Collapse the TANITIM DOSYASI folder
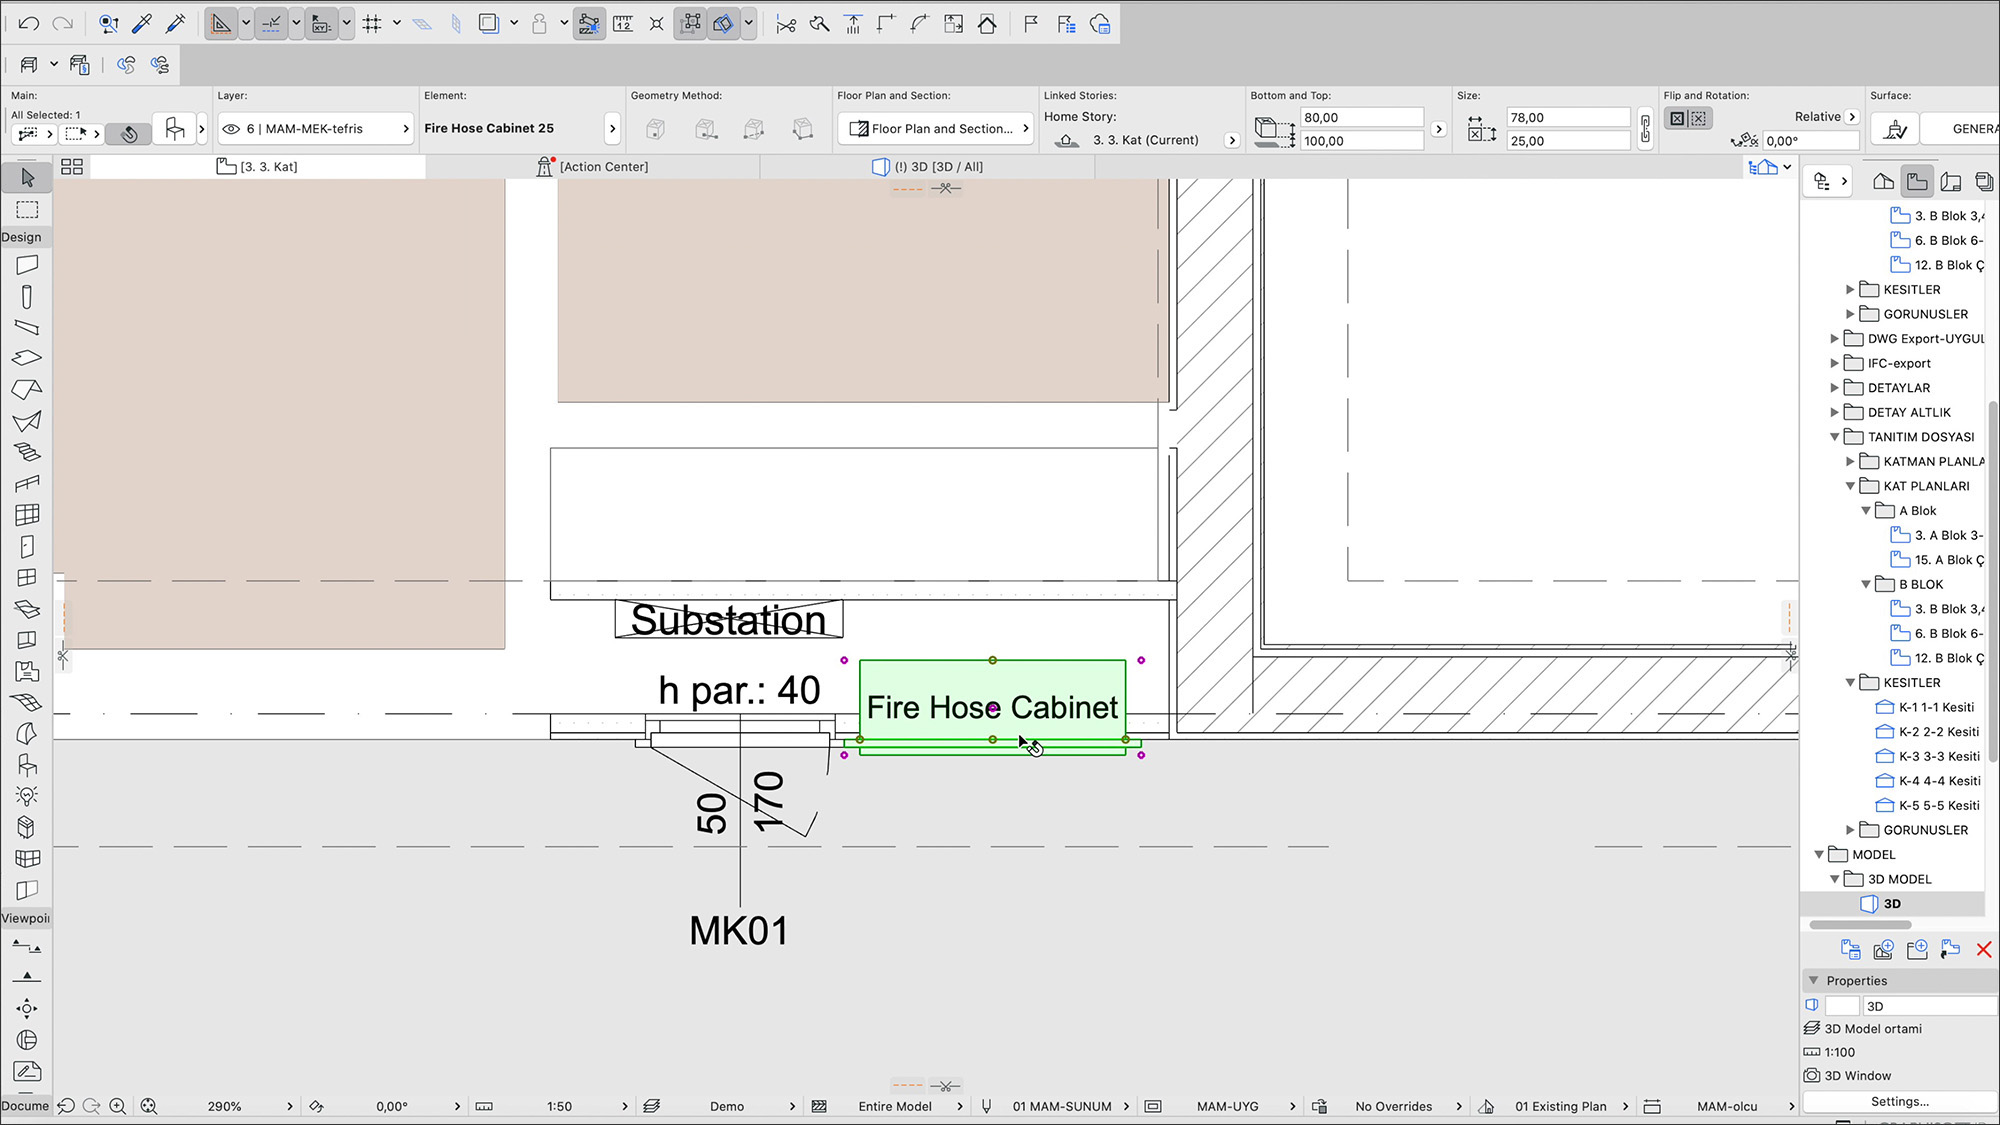This screenshot has width=2000, height=1125. tap(1835, 437)
